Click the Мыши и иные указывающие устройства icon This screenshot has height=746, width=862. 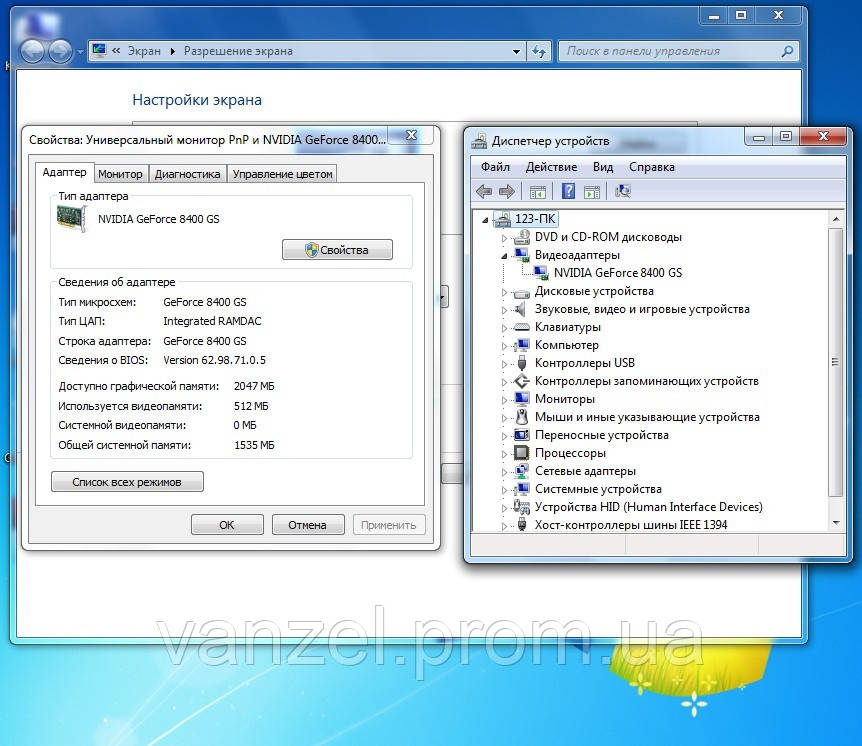click(x=522, y=417)
